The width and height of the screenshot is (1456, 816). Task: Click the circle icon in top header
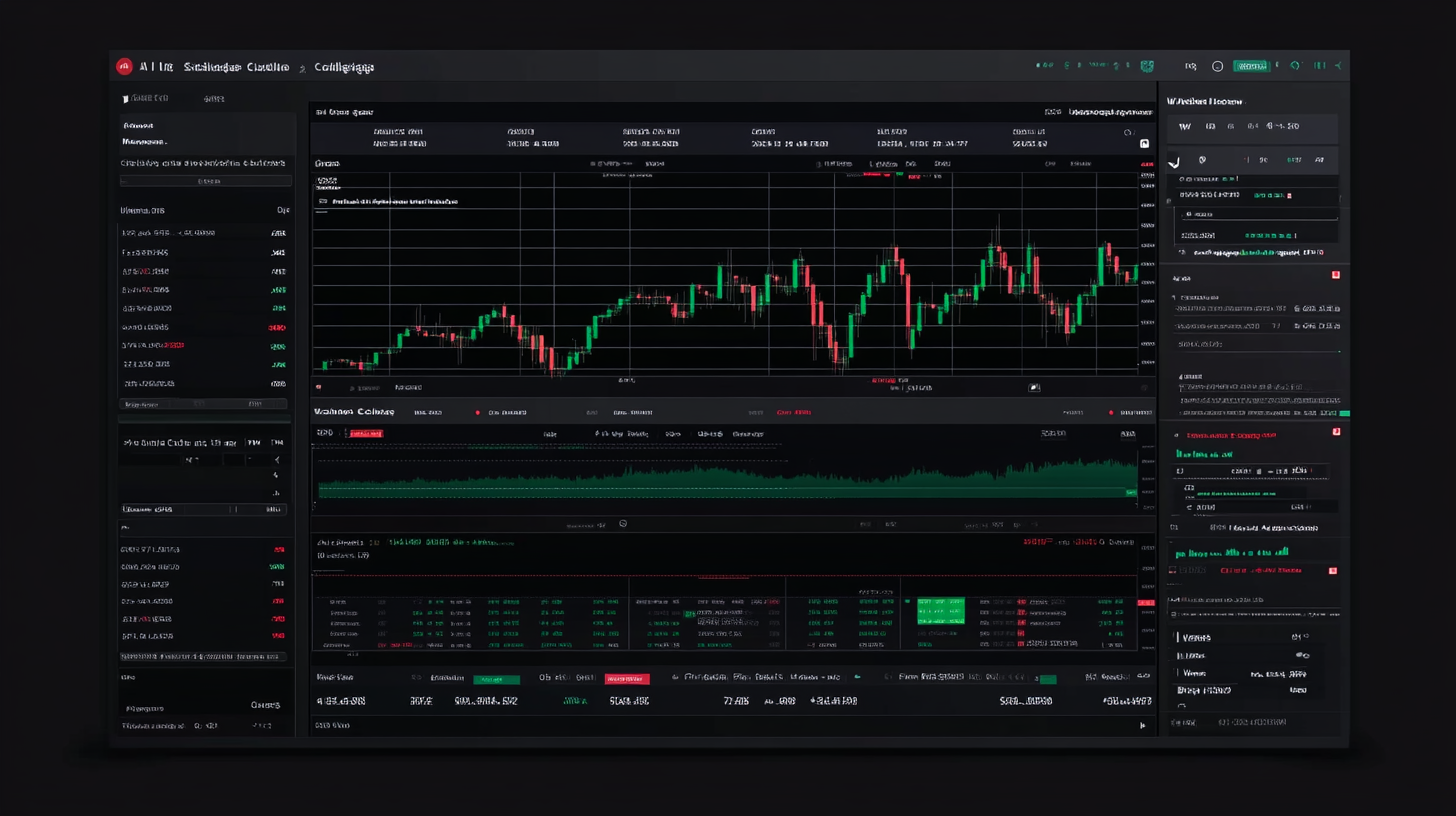click(1217, 66)
